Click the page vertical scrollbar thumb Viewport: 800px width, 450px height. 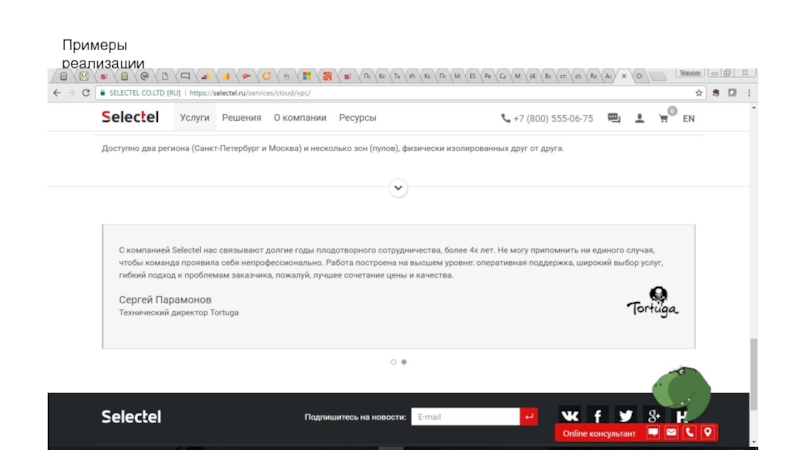pos(754,374)
